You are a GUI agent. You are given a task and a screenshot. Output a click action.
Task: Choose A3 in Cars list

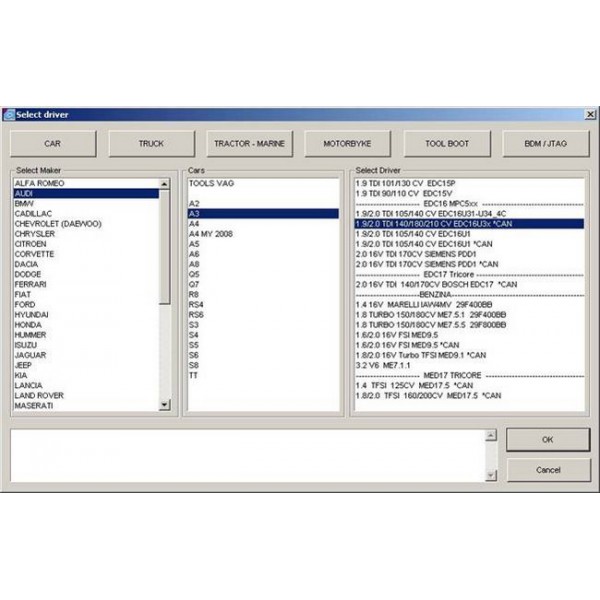263,214
